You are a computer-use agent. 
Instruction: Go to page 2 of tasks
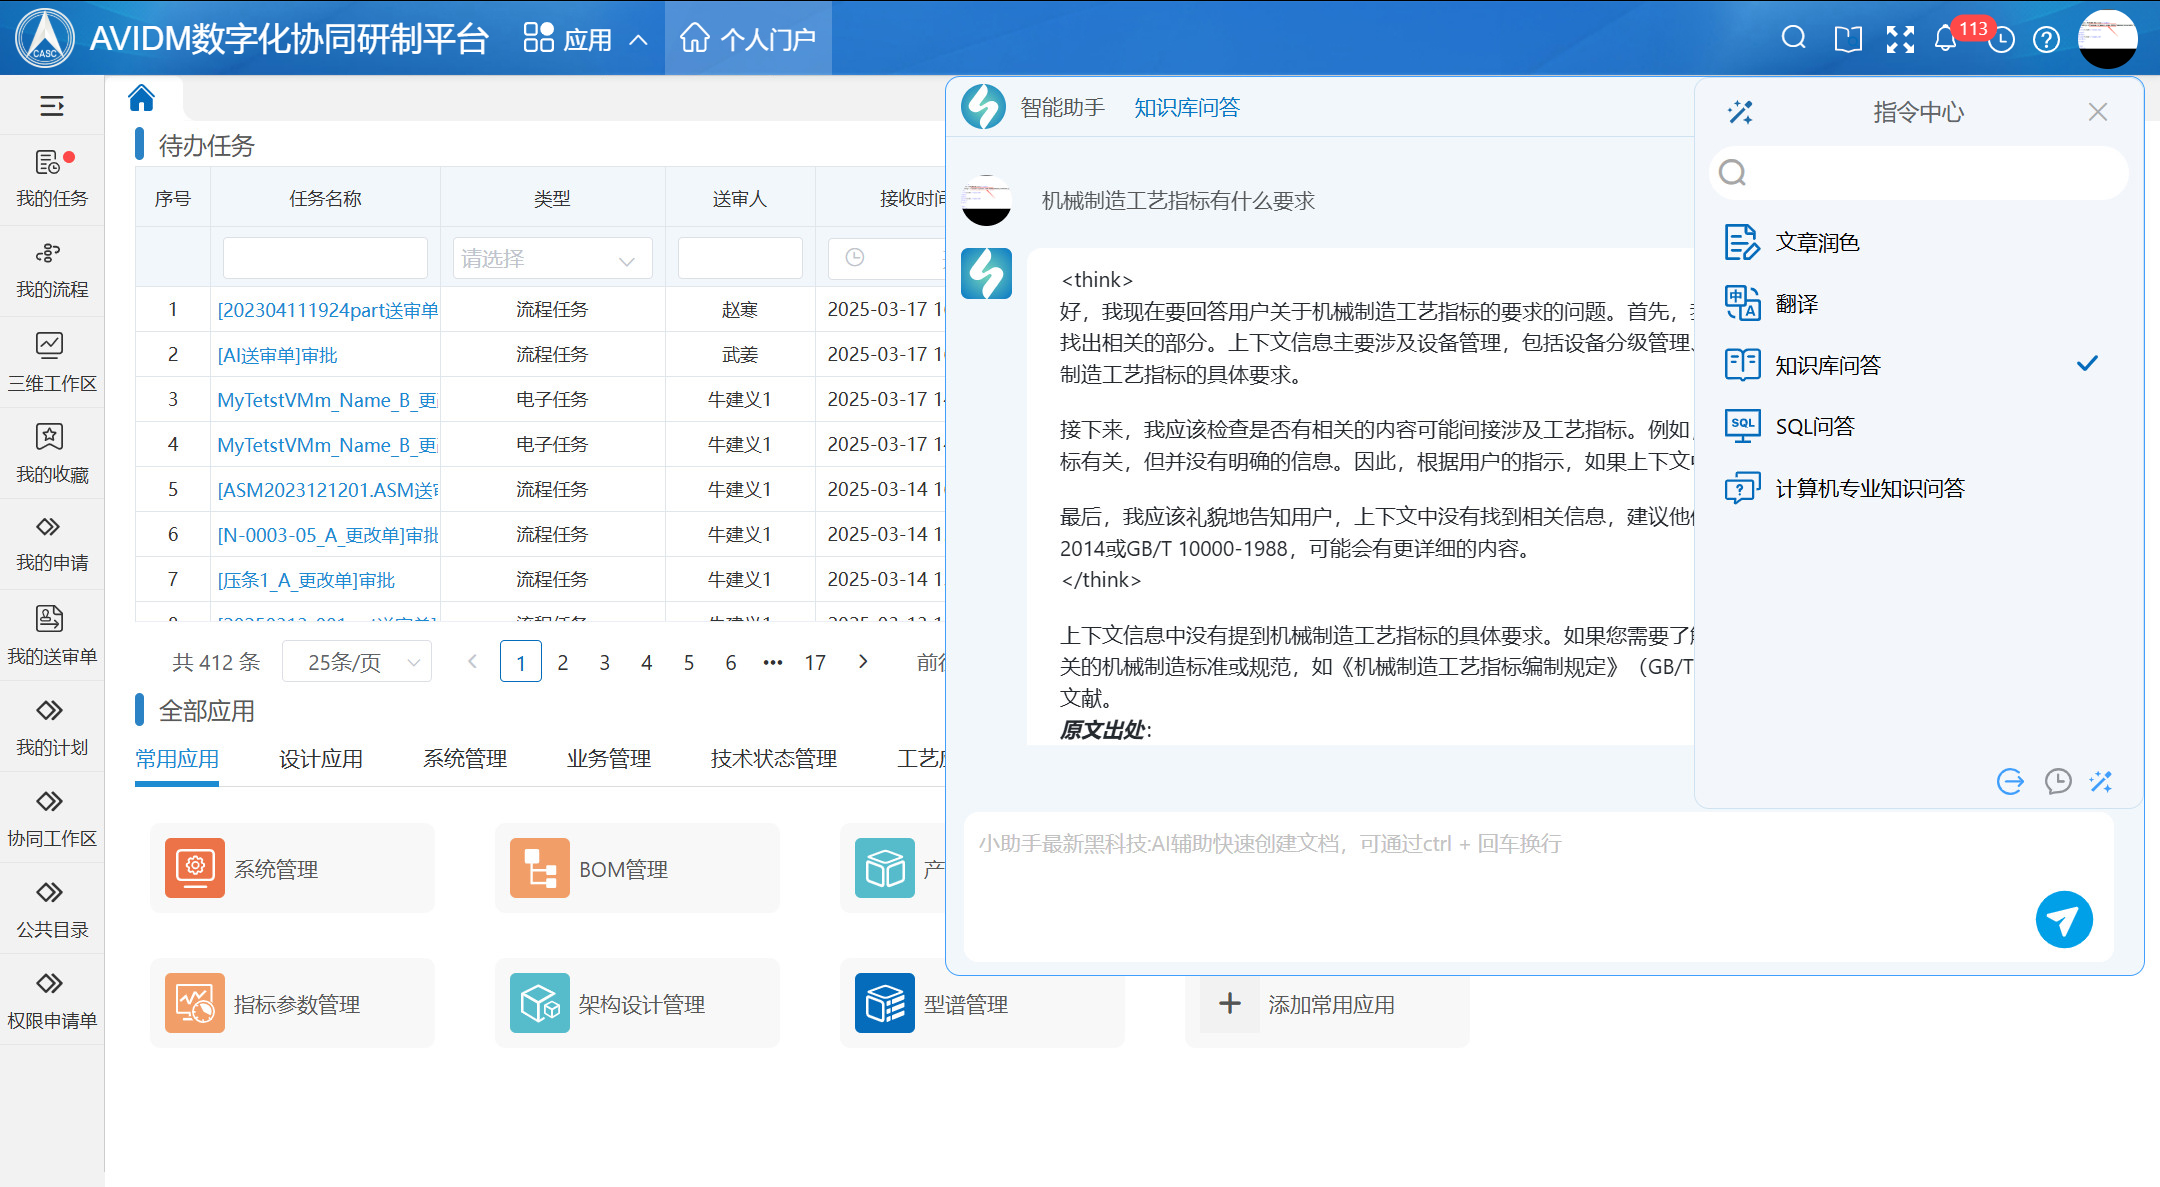pos(563,662)
